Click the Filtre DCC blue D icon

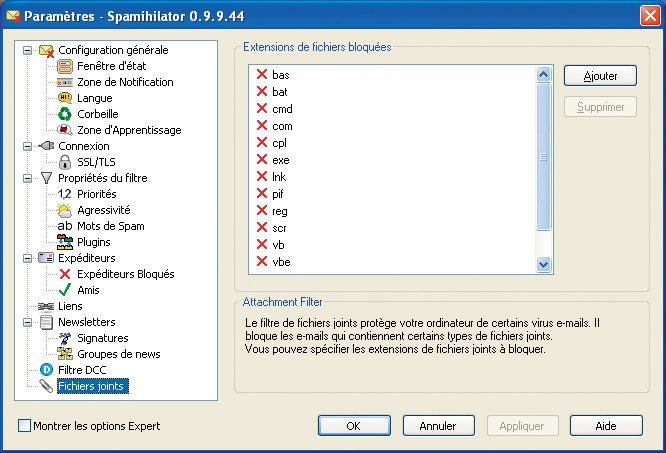click(x=46, y=370)
